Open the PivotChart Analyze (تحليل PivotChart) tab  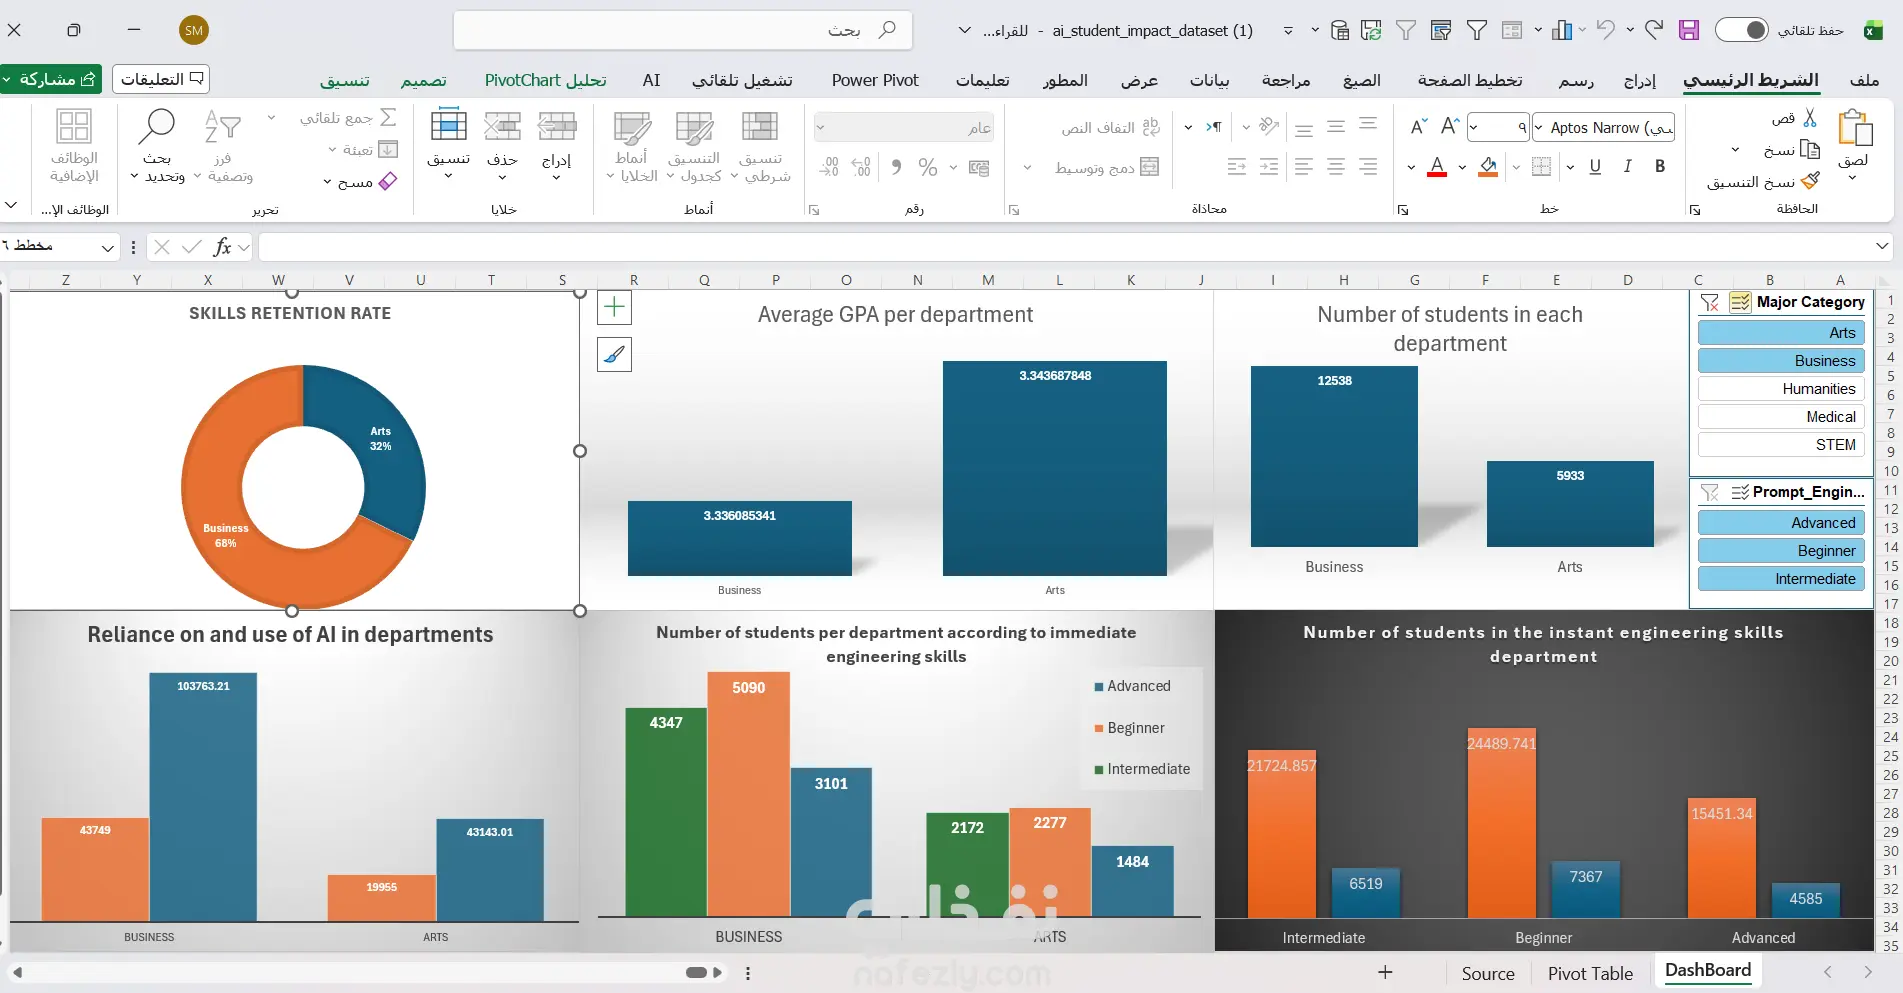coord(545,80)
